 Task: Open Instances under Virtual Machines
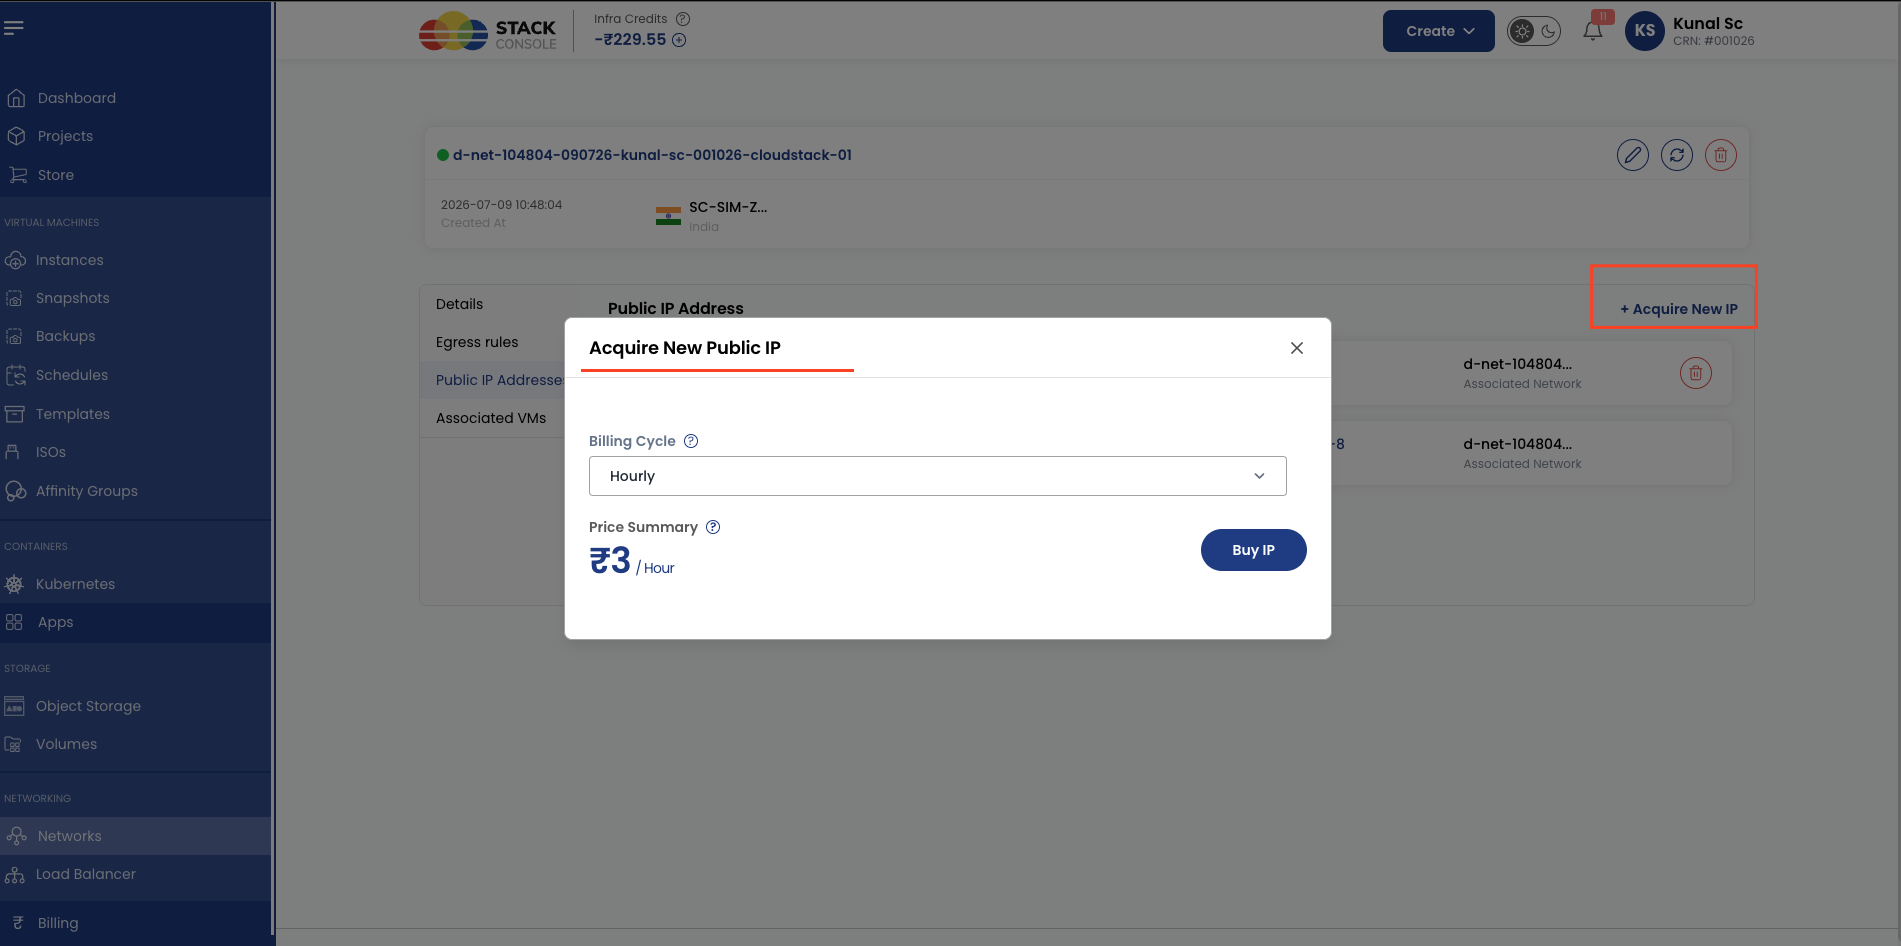click(69, 260)
